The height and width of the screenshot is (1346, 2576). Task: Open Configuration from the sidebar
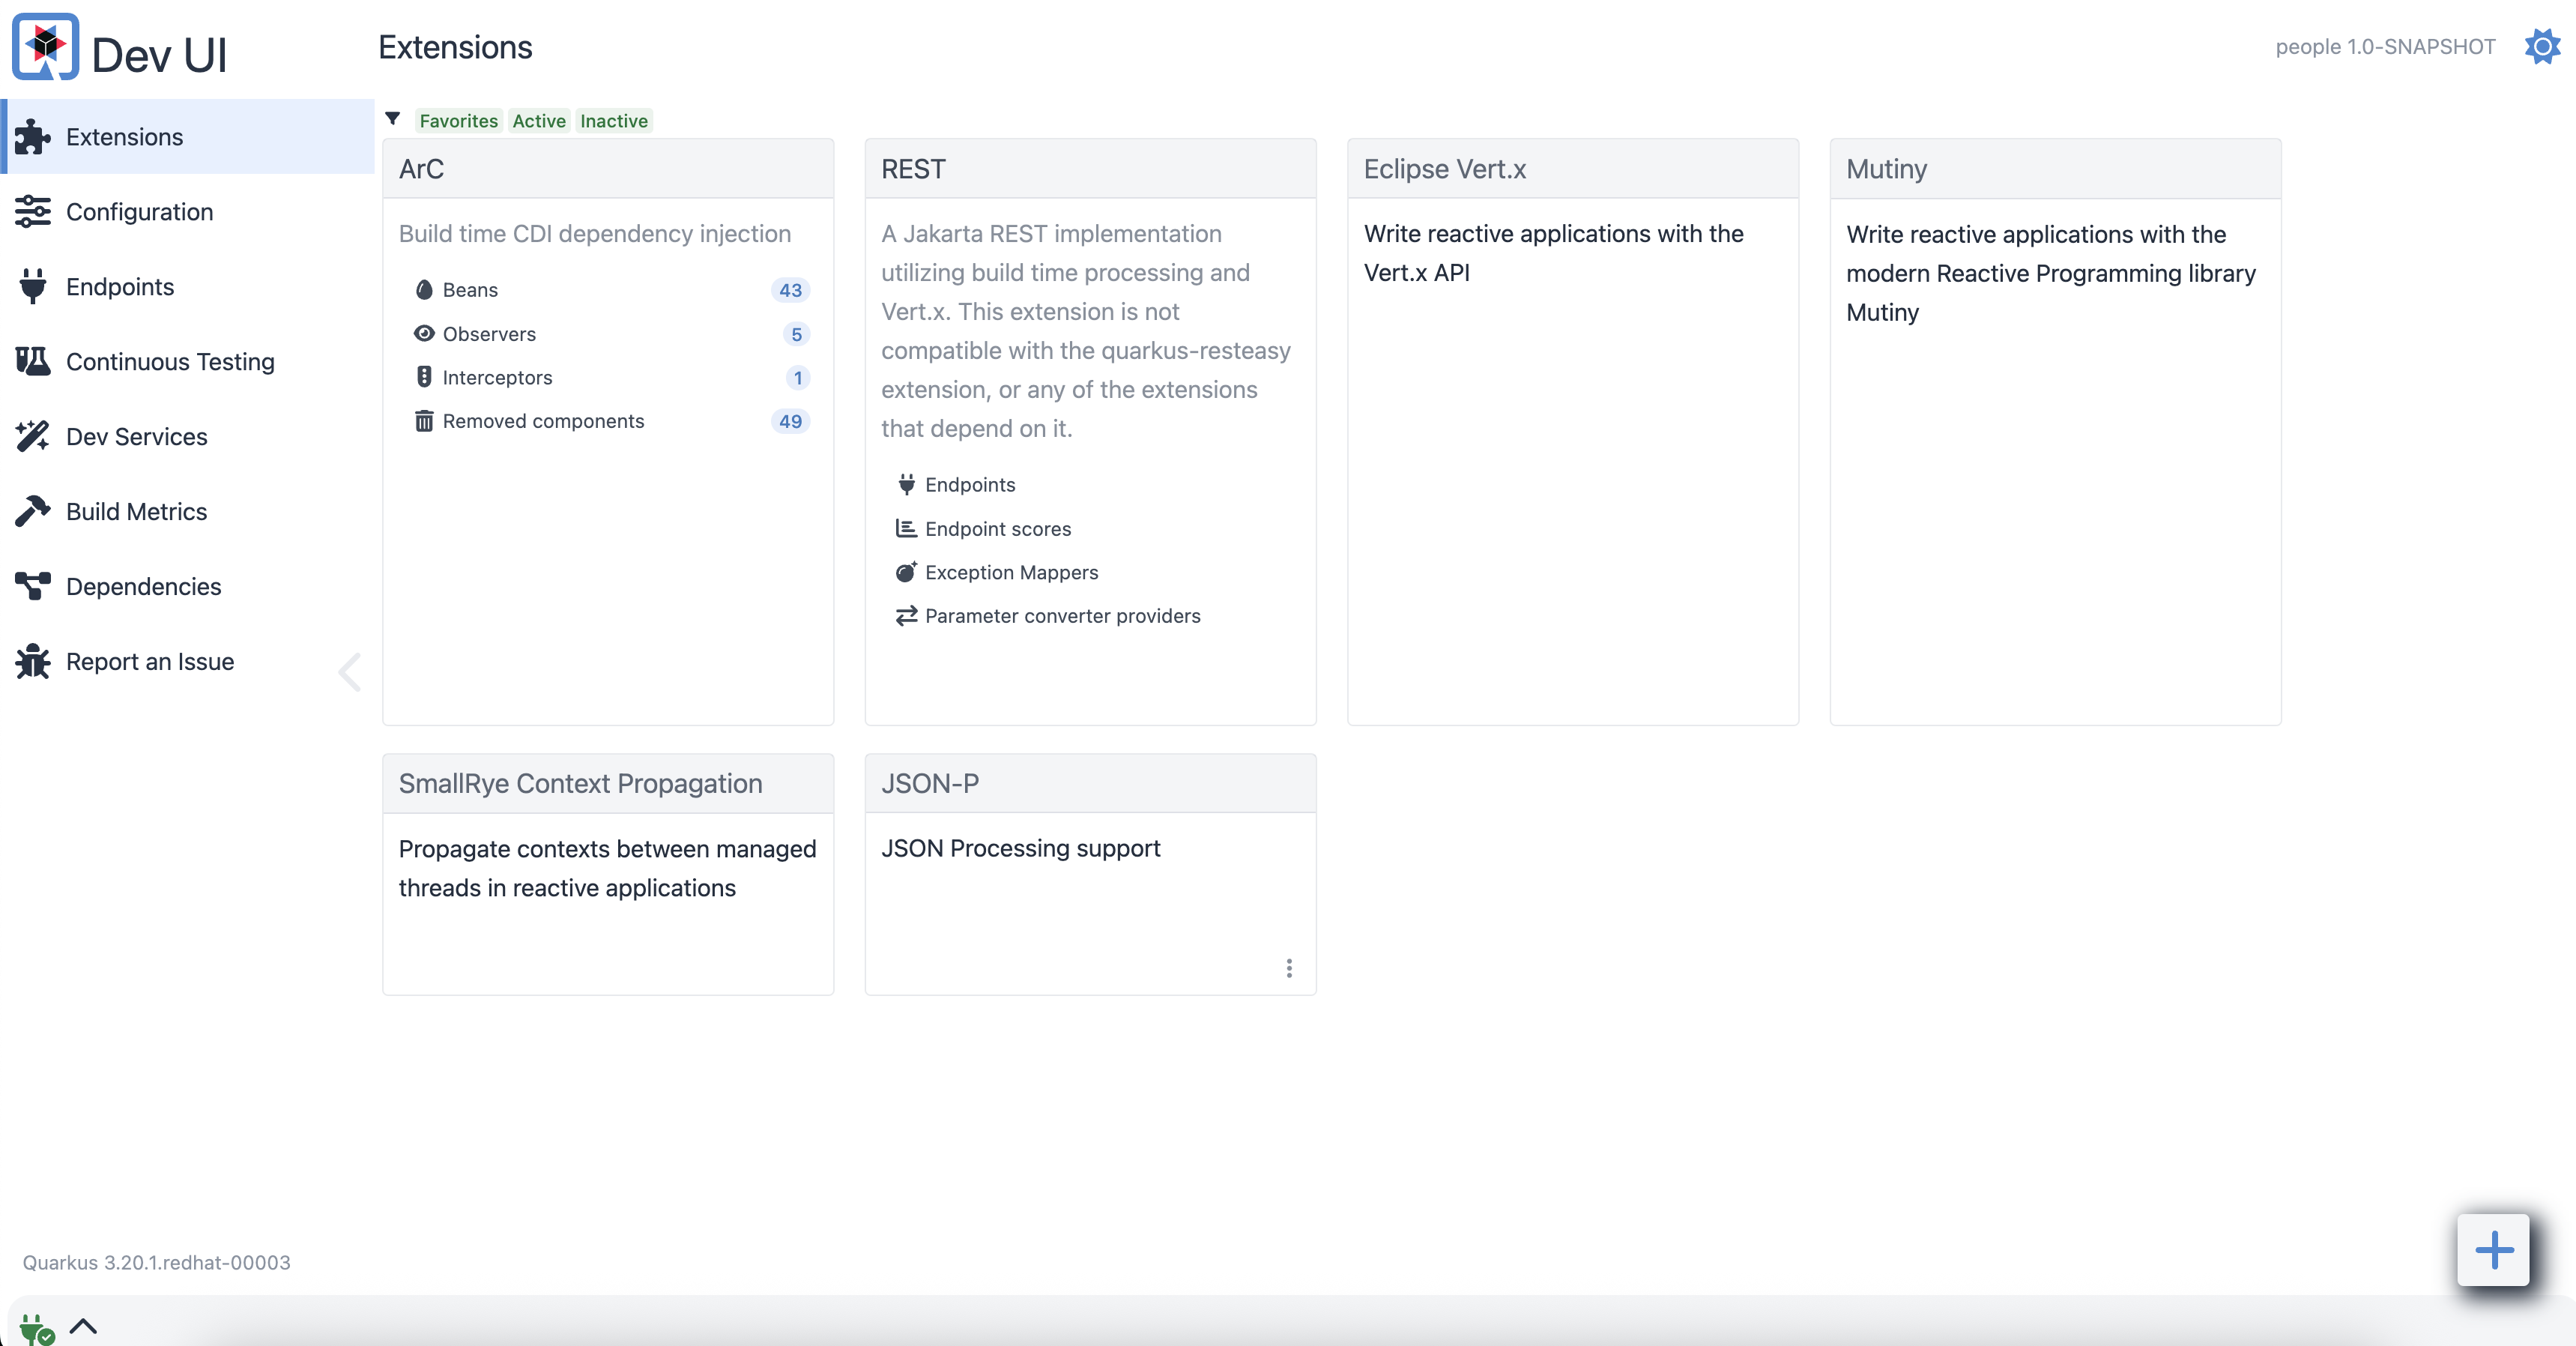139,212
